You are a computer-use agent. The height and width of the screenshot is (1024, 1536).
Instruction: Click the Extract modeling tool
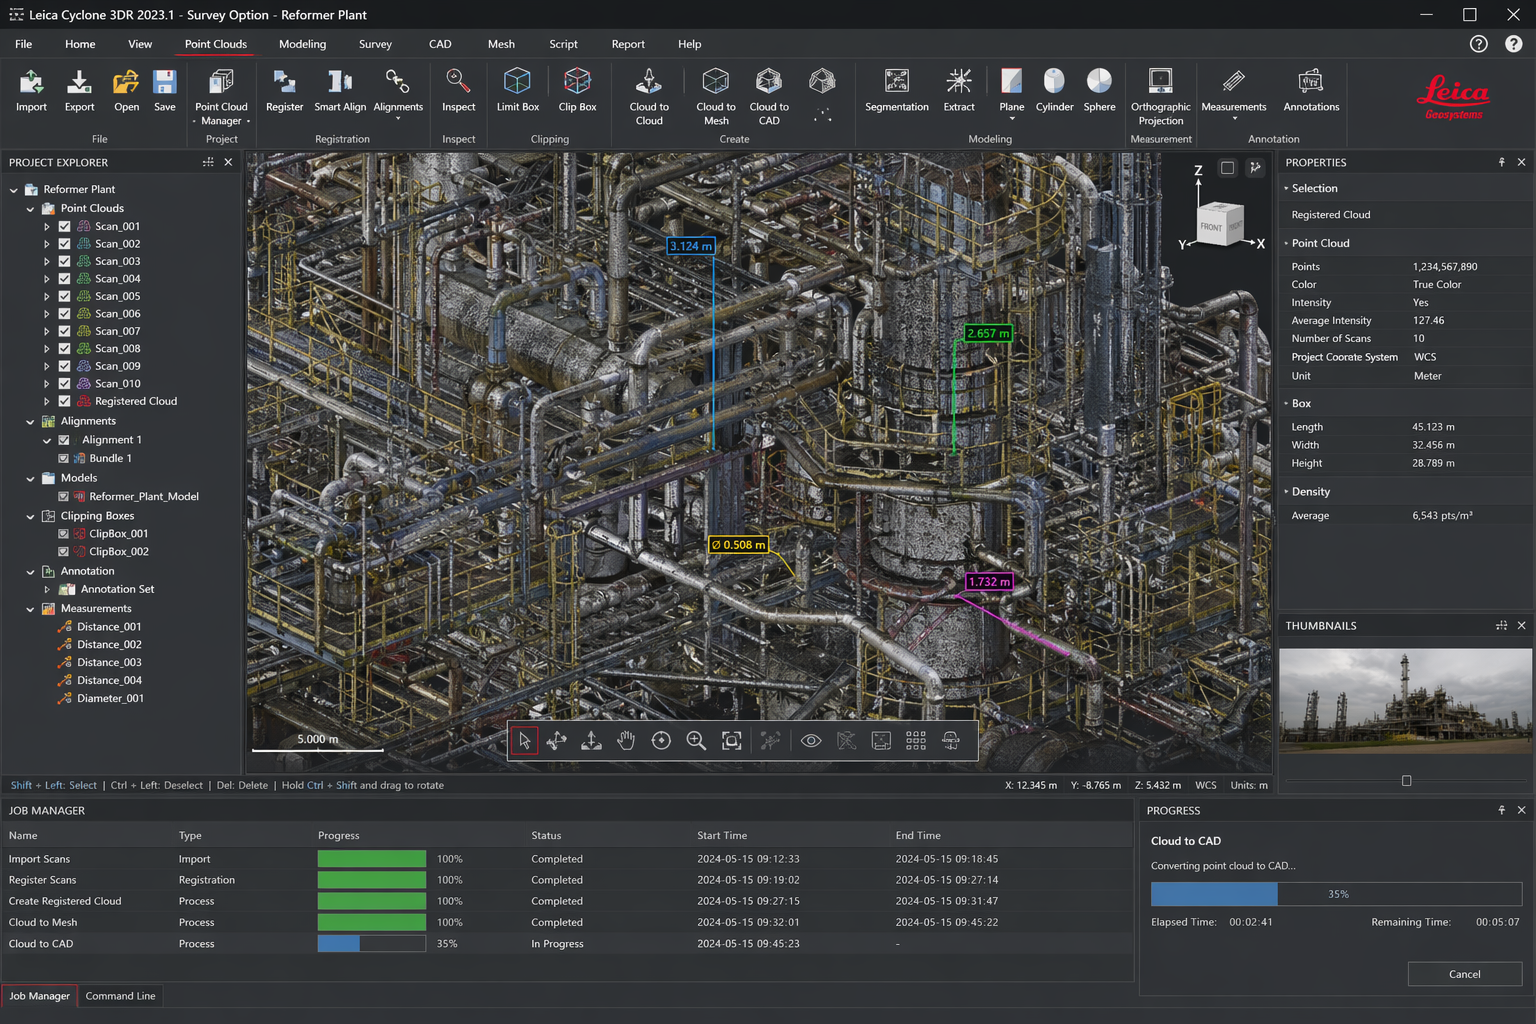pyautogui.click(x=959, y=90)
